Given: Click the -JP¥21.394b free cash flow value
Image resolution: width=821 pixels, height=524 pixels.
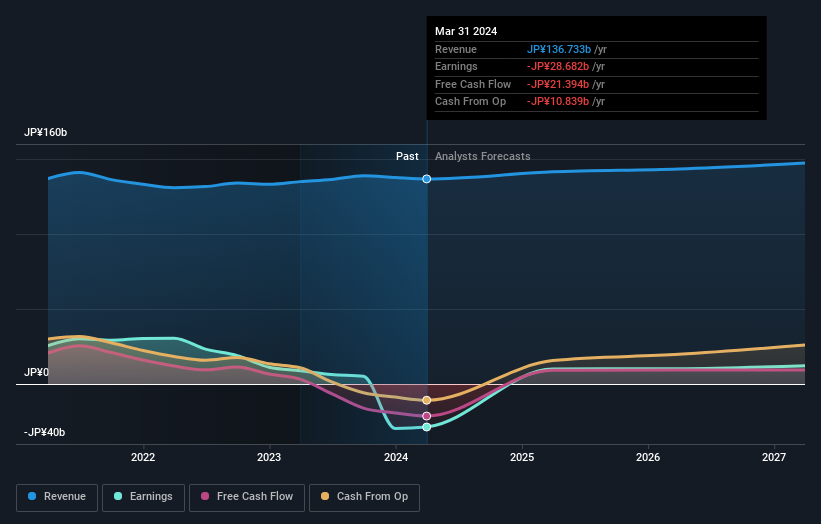Looking at the screenshot, I should [x=558, y=84].
